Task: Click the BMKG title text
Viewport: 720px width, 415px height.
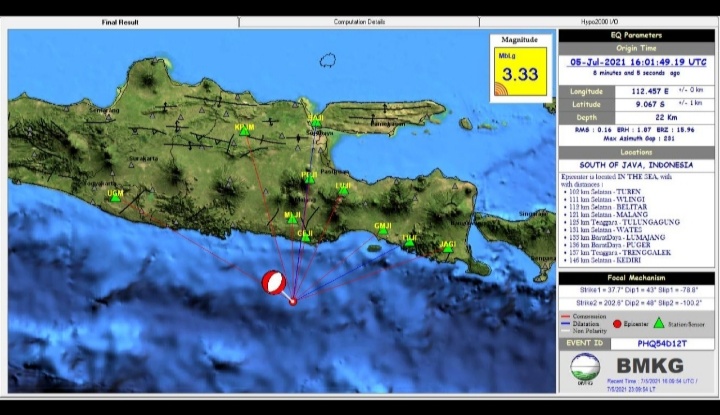Action: 650,366
